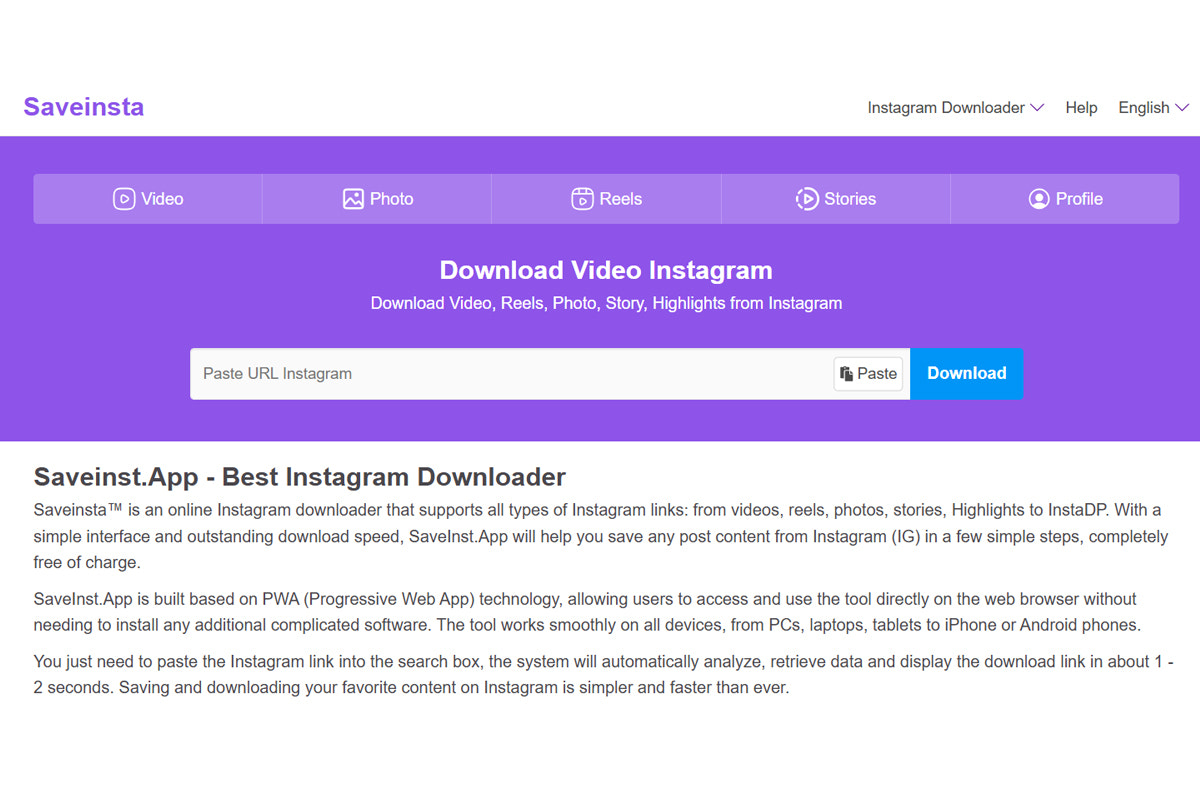Click the Paste button text
The image size is (1200, 800).
coord(877,374)
